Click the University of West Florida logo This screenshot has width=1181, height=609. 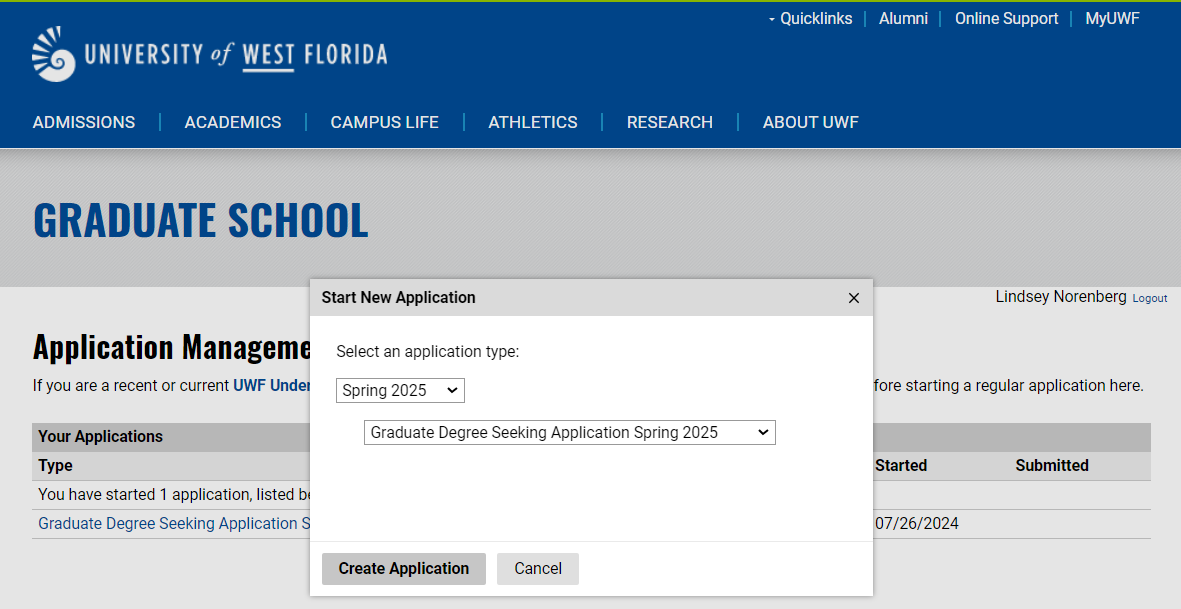(x=209, y=54)
